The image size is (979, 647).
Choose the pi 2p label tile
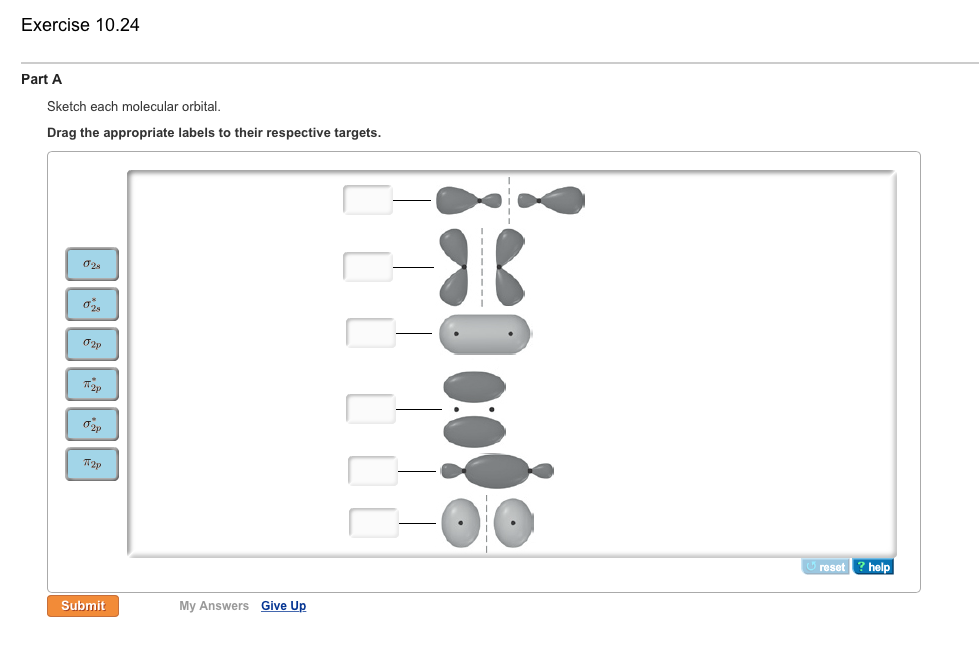coord(92,464)
